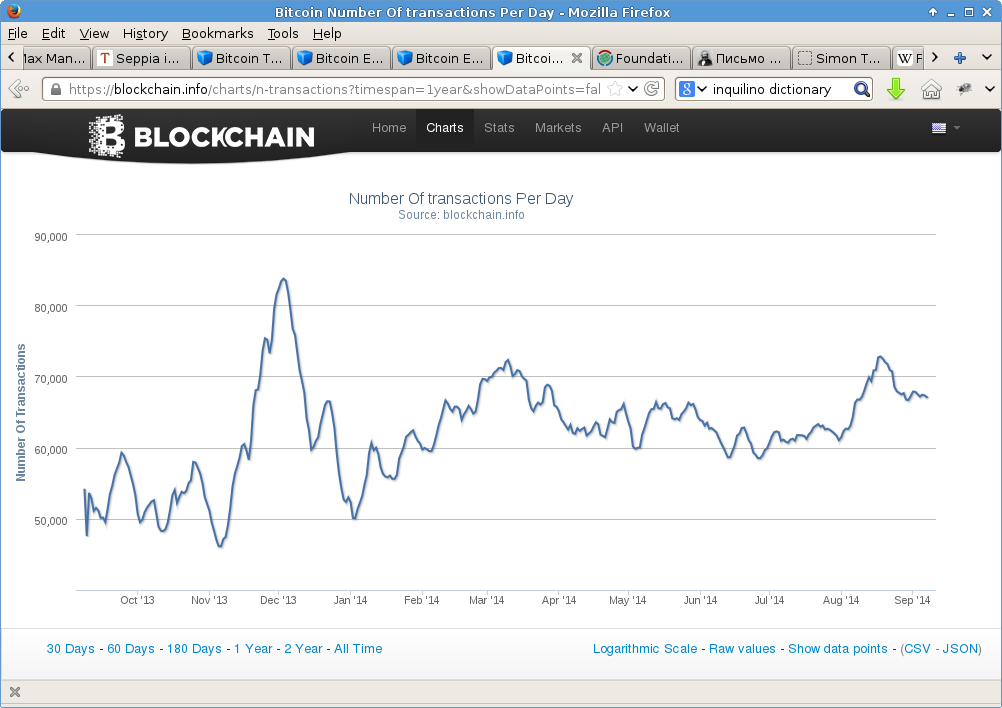Open the search engine selector dropdown

(693, 89)
